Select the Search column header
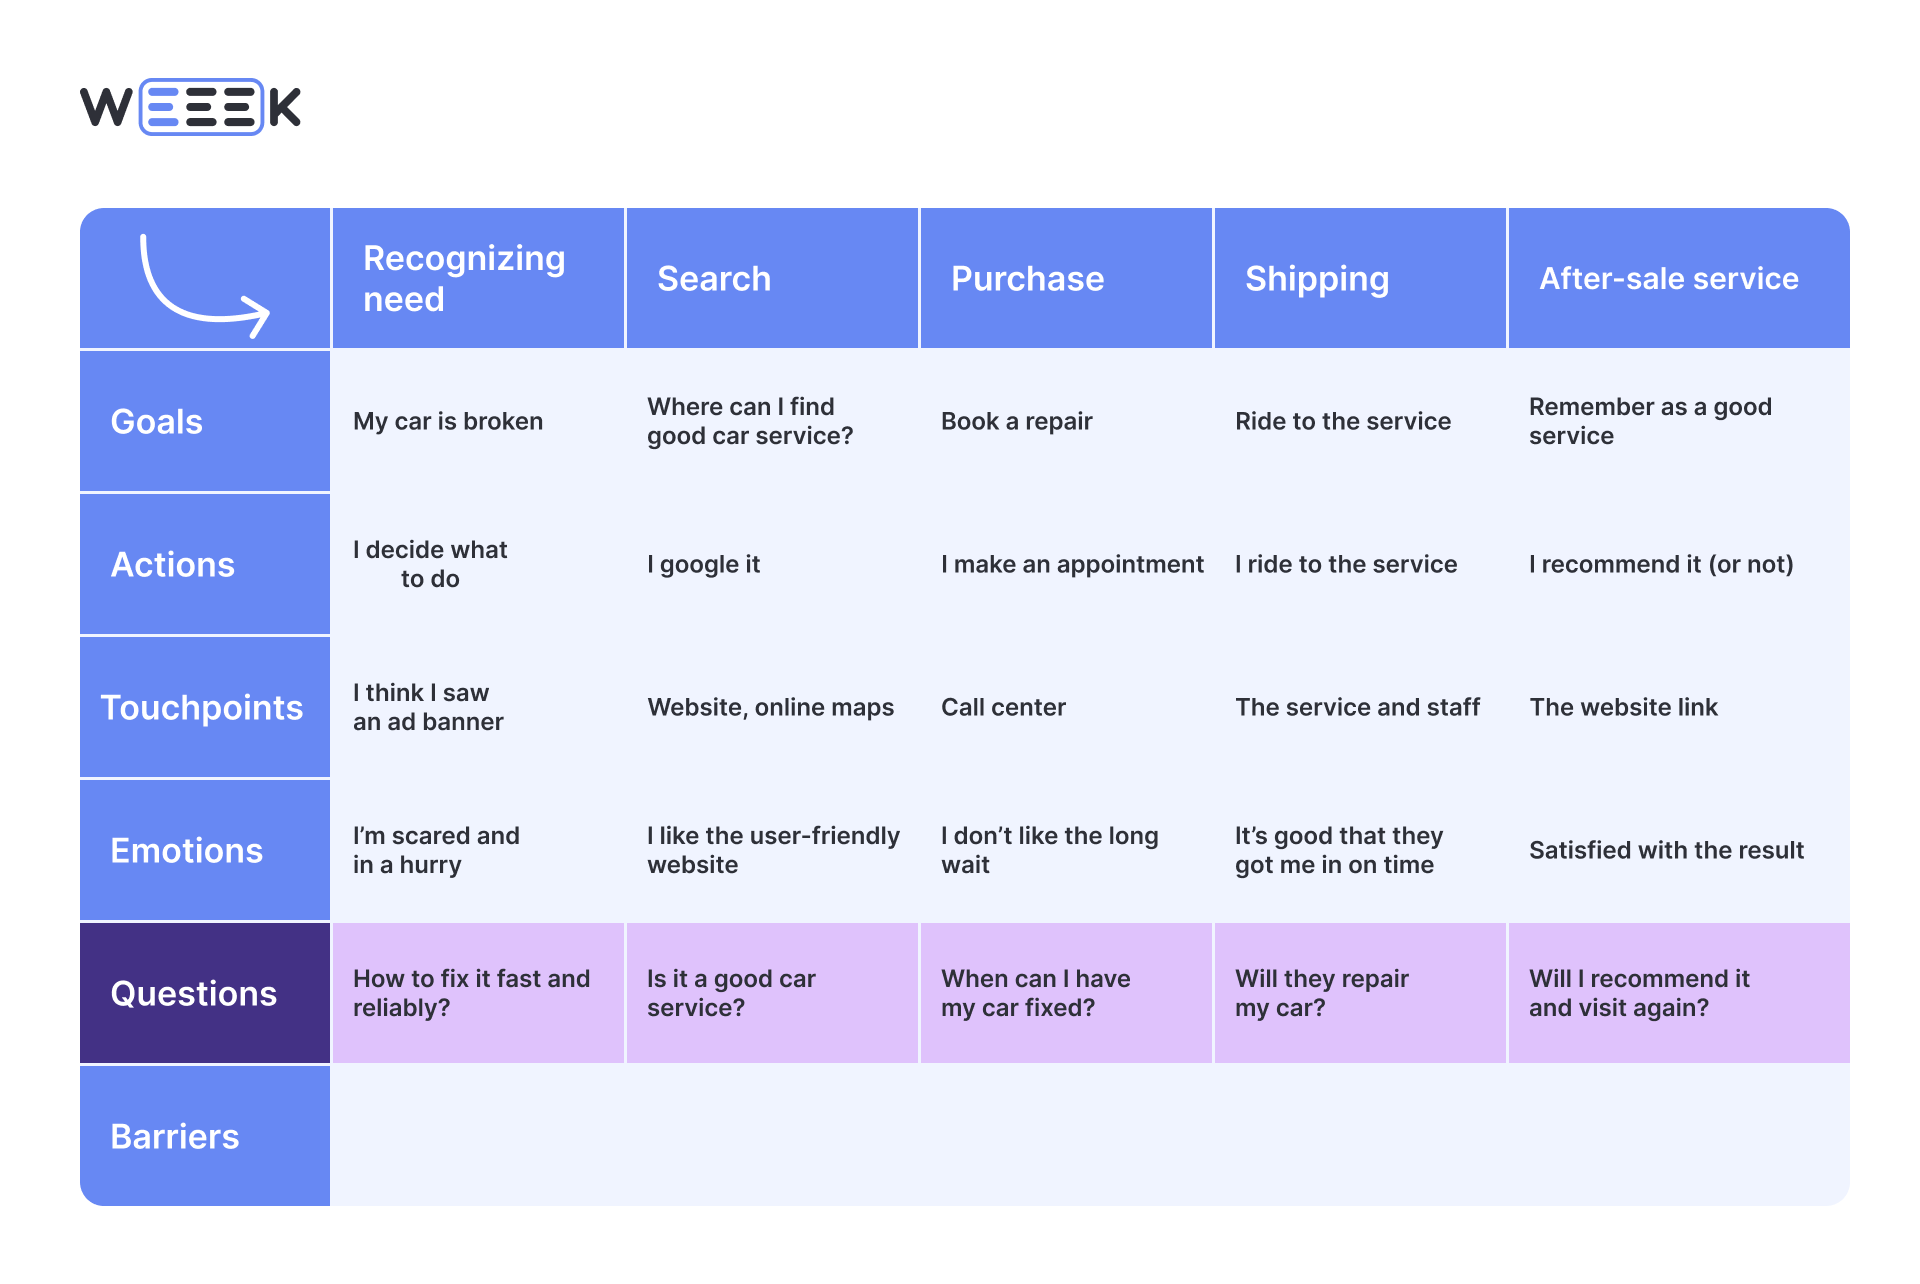 pos(714,278)
